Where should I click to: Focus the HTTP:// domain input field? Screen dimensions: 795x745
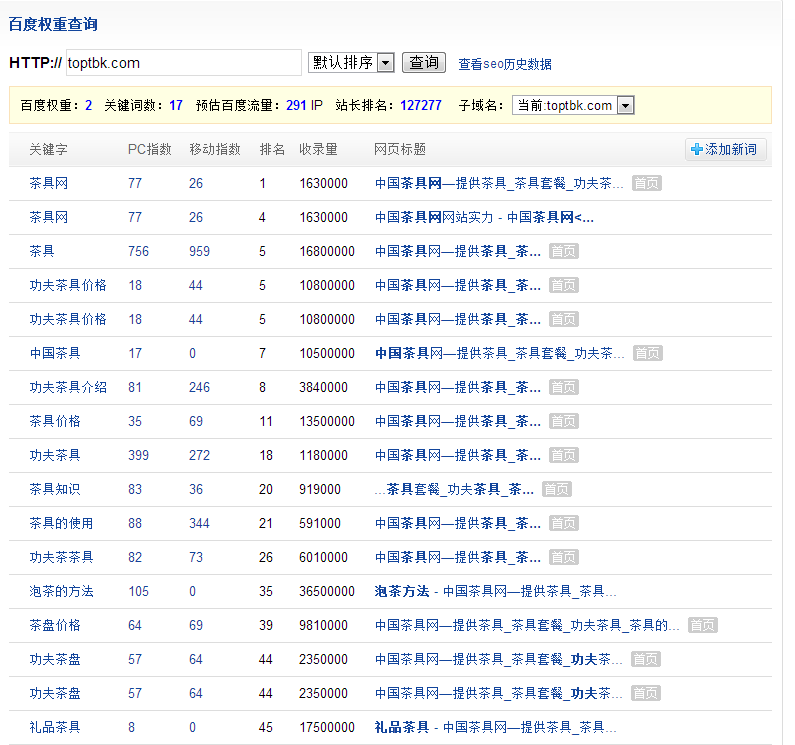point(183,63)
